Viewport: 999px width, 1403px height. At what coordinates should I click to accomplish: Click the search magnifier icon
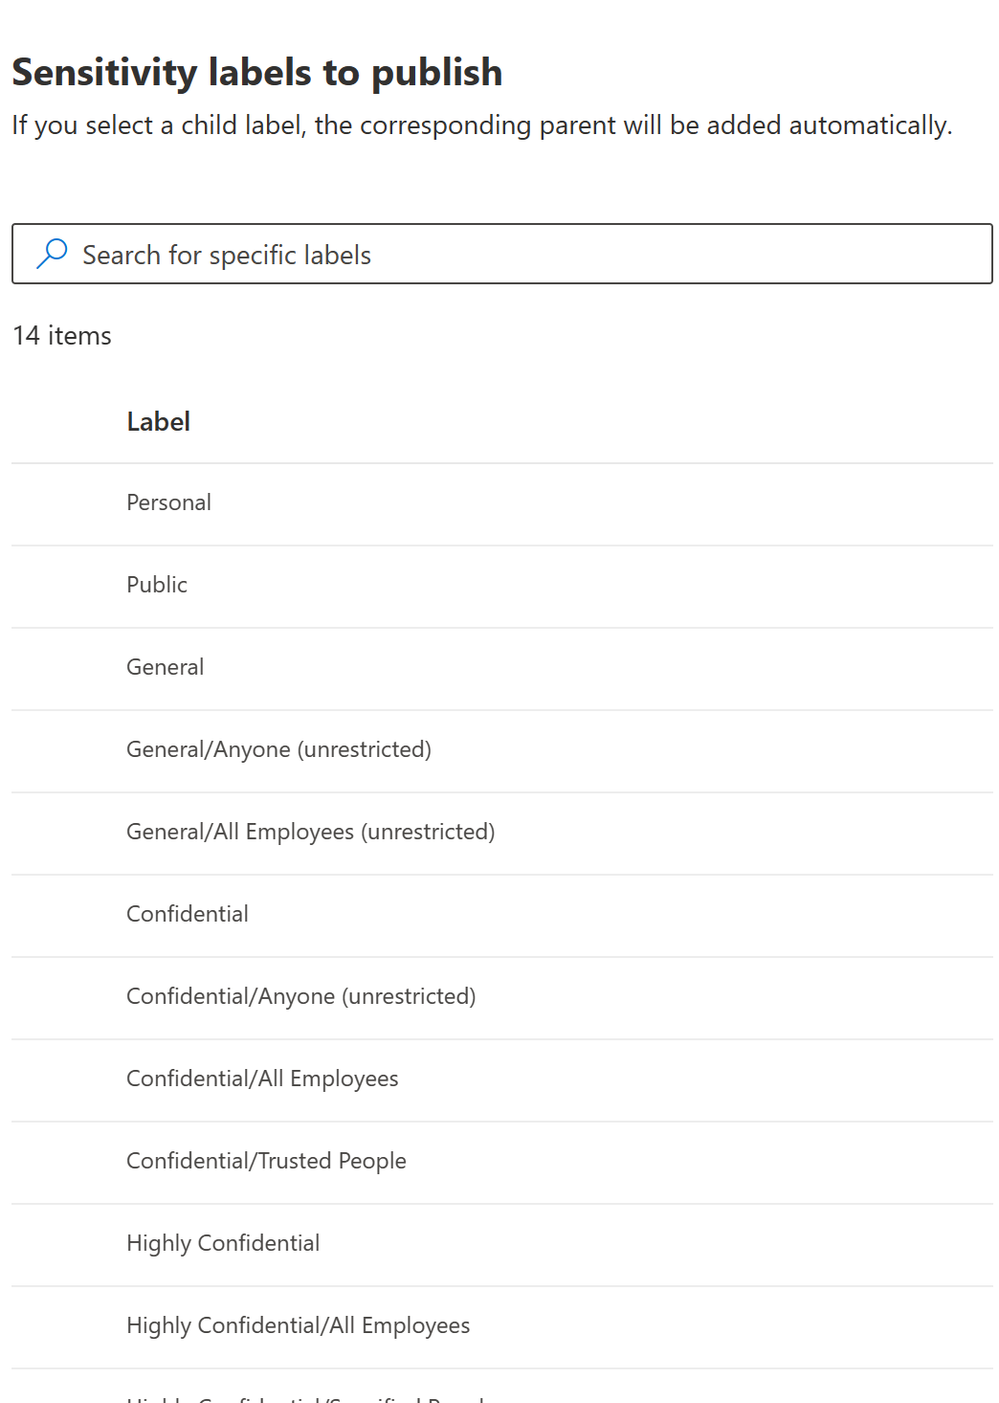[51, 254]
